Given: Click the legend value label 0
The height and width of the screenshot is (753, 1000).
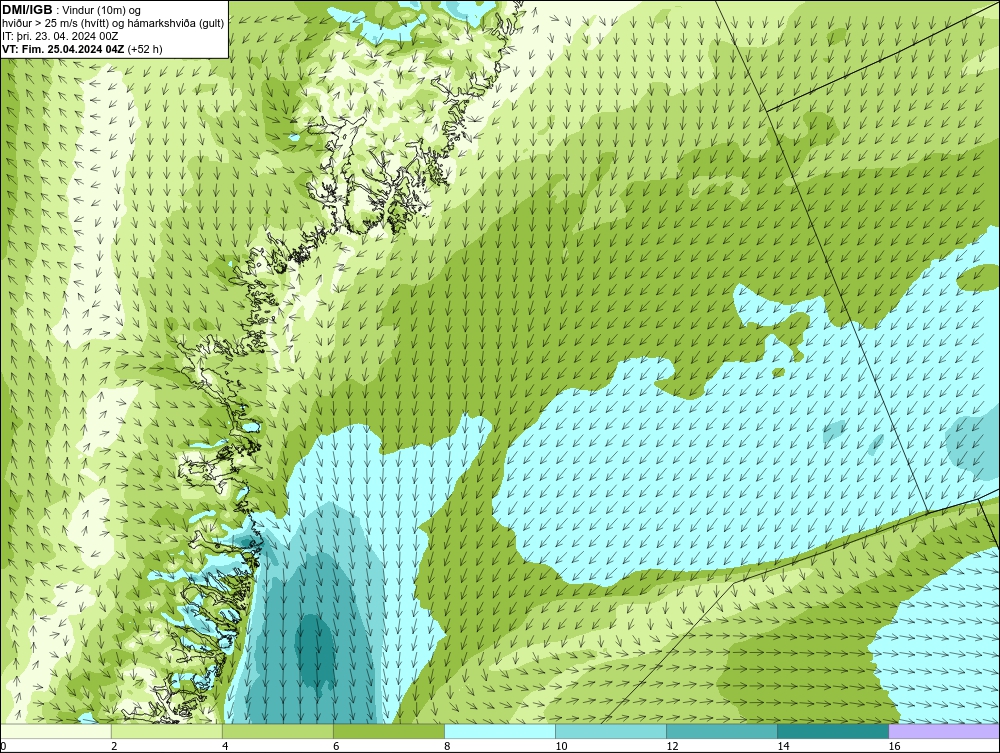Looking at the screenshot, I should point(3,746).
